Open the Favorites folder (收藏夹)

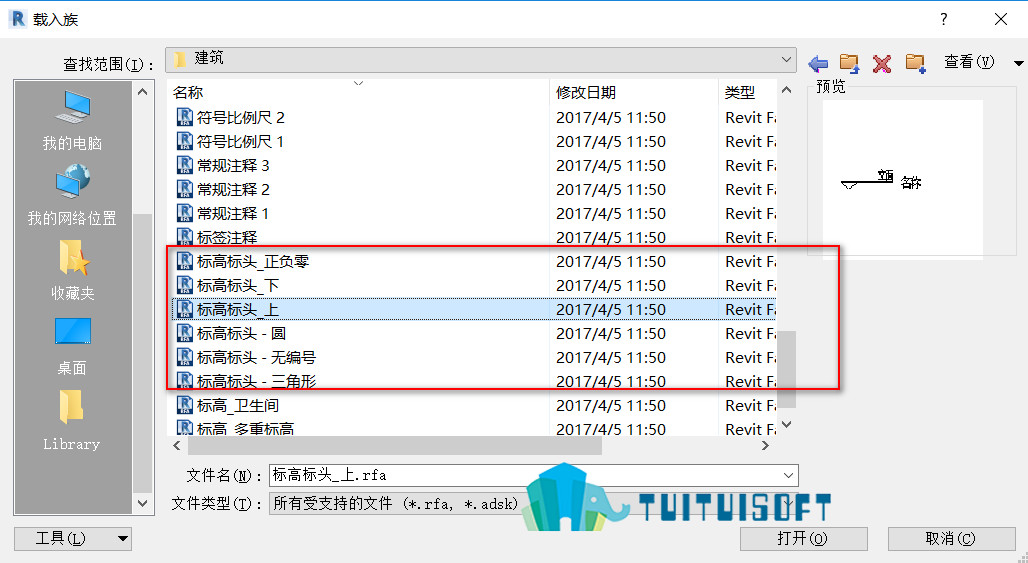point(72,270)
